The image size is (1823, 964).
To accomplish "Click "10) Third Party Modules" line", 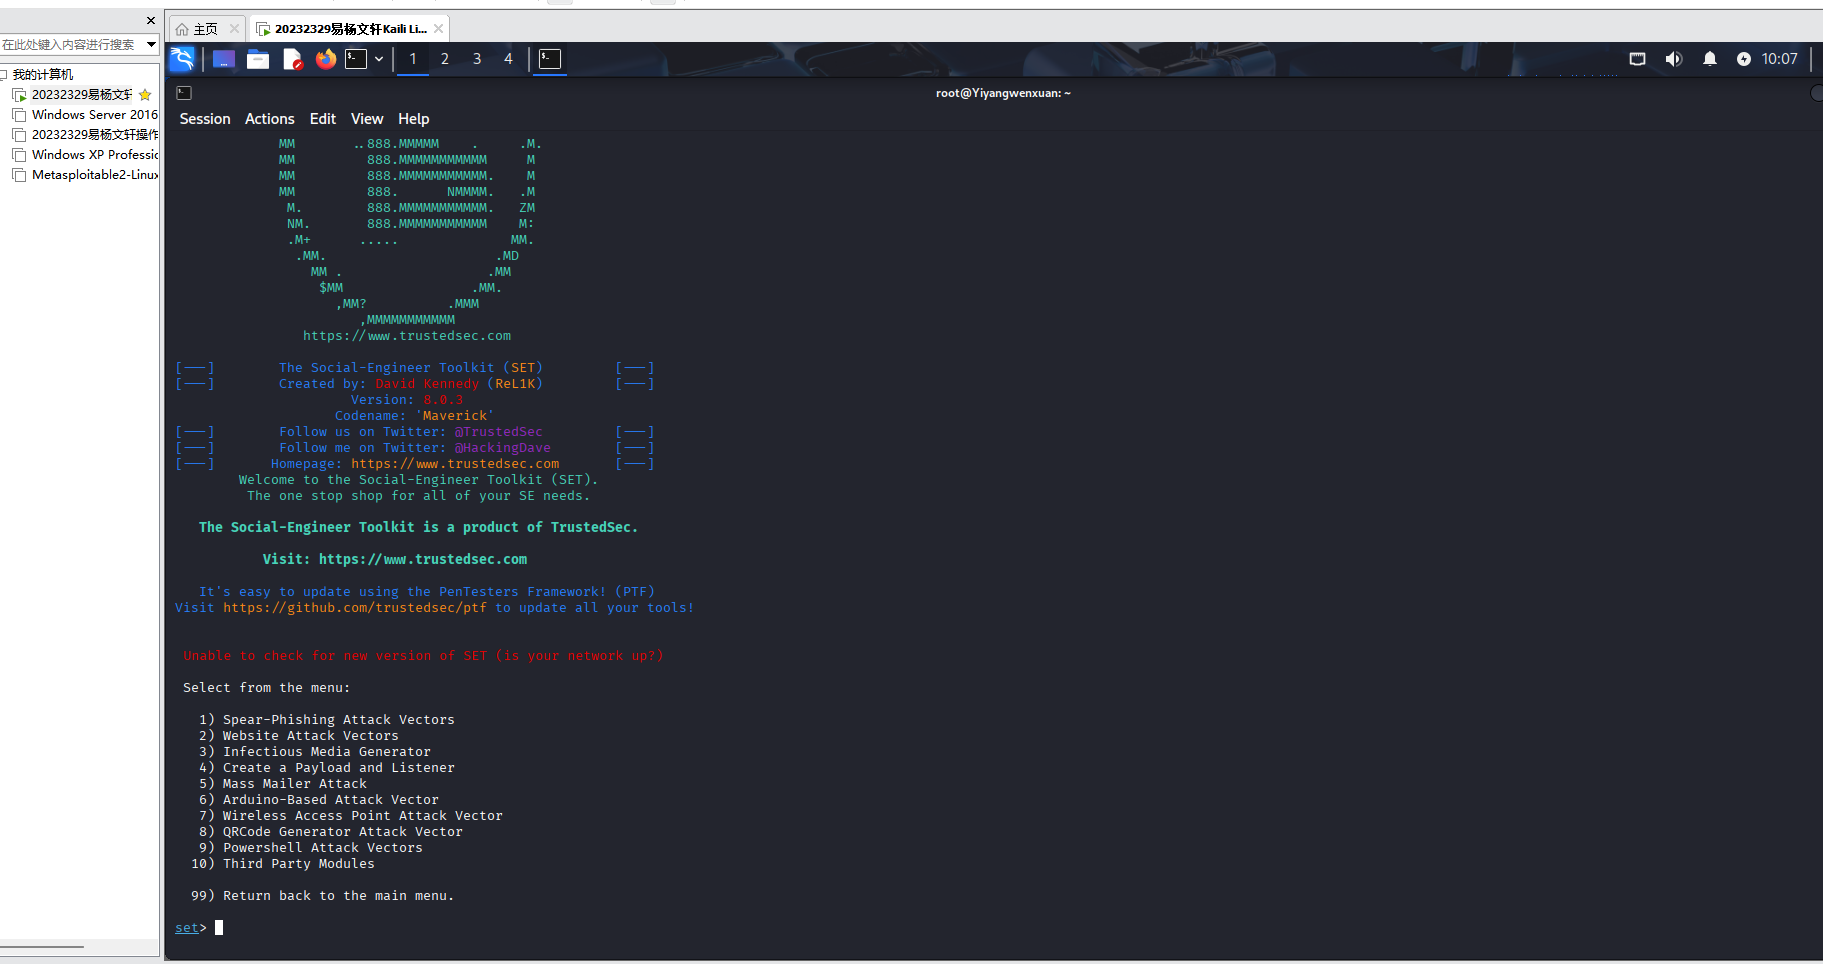I will tap(283, 864).
